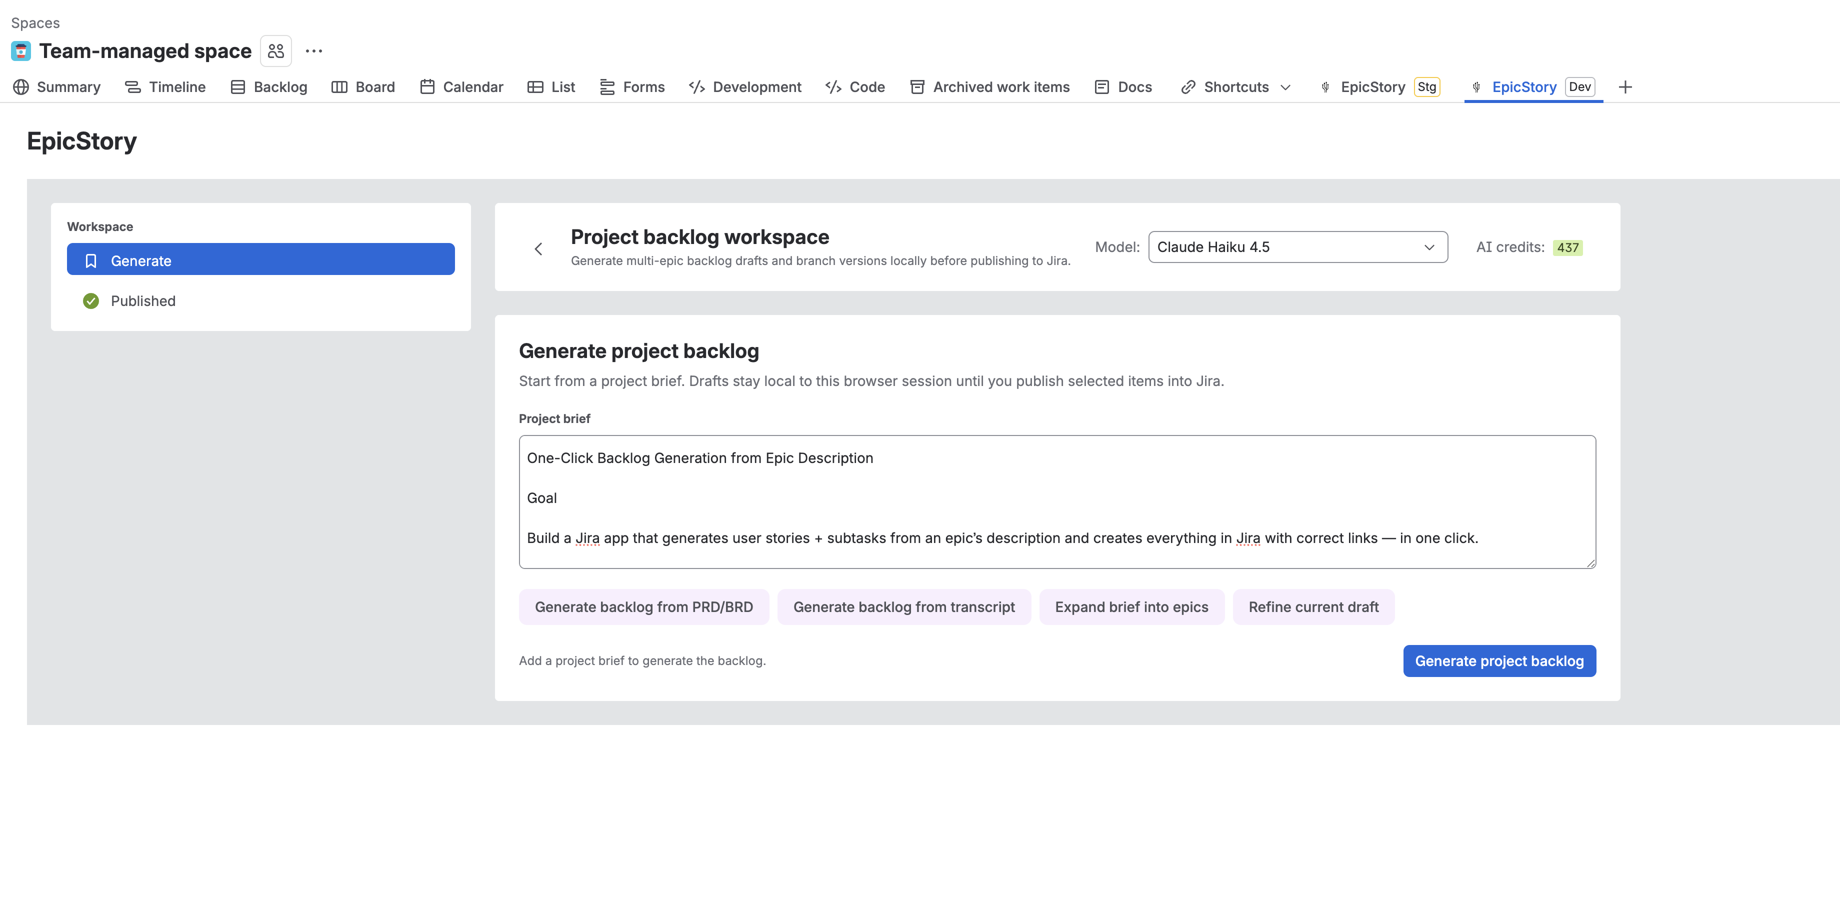Open the Backlog tab
Screen dimensions: 1840x900
point(269,87)
